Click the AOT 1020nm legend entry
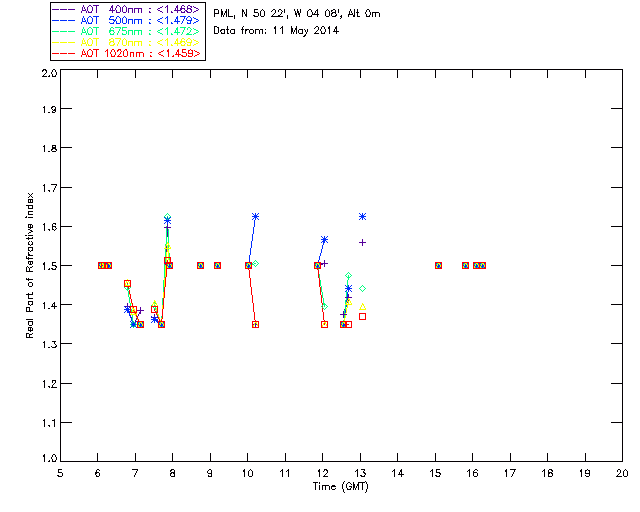The width and height of the screenshot is (640, 512). click(126, 53)
